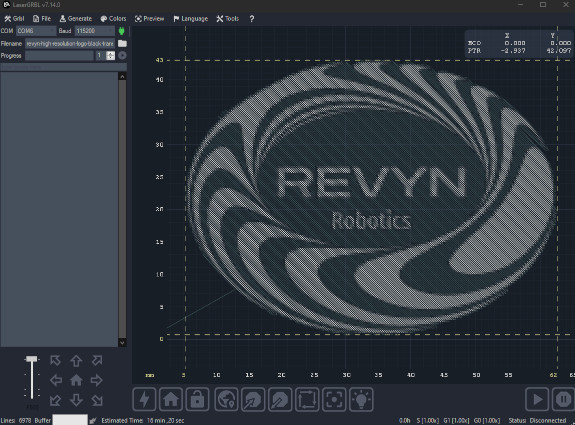Jog down with the down arrow
Image resolution: width=575 pixels, height=425 pixels.
pyautogui.click(x=76, y=400)
